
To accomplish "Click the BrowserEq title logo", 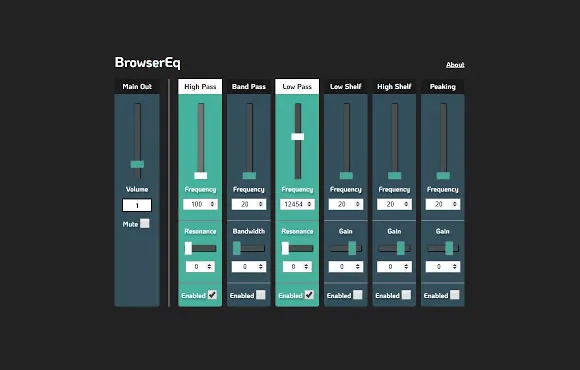I will [x=148, y=63].
